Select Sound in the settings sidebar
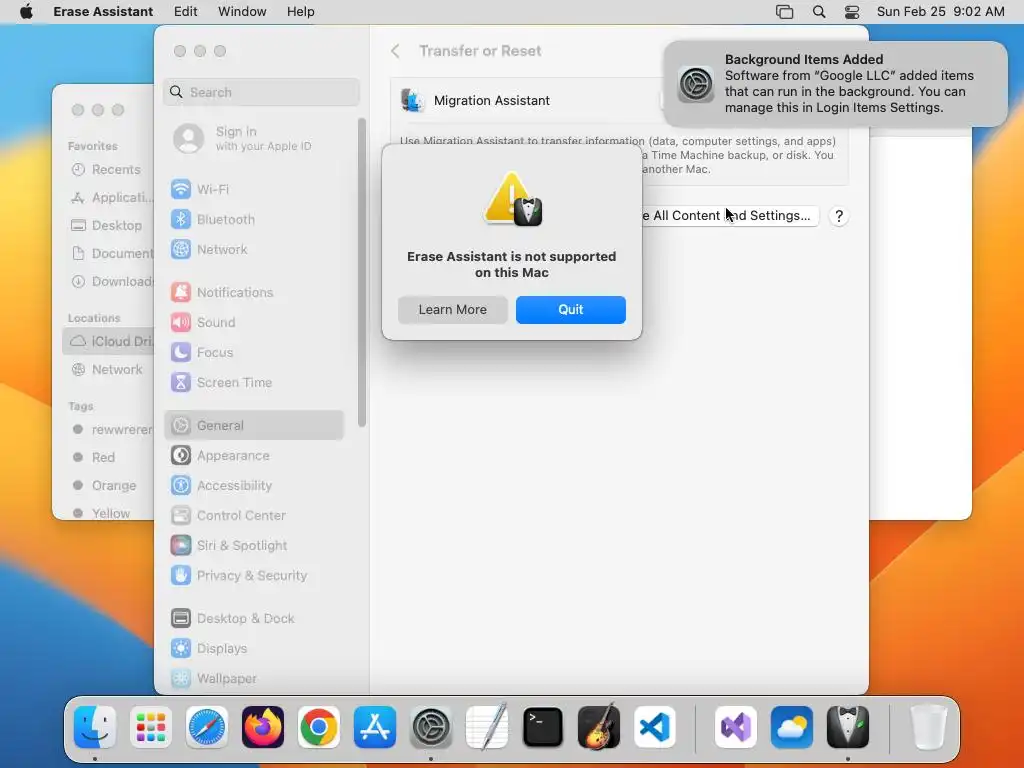 255,323
